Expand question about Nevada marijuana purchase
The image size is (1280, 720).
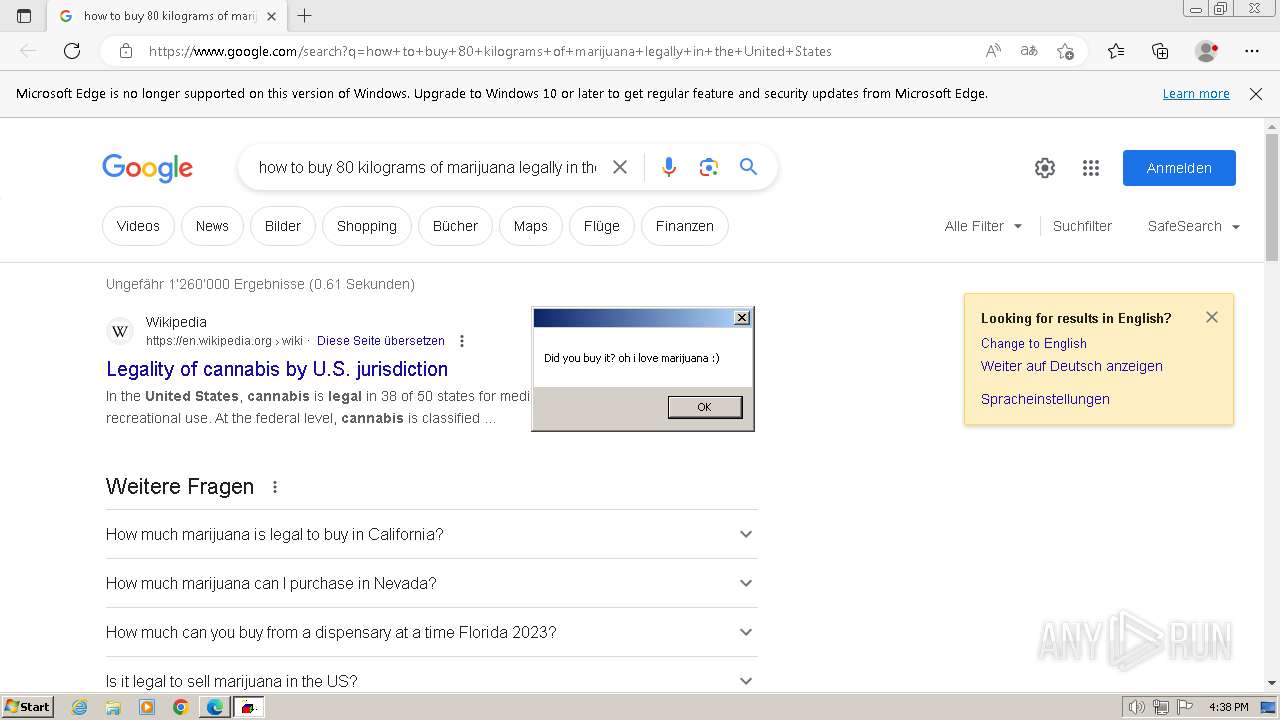coord(431,583)
